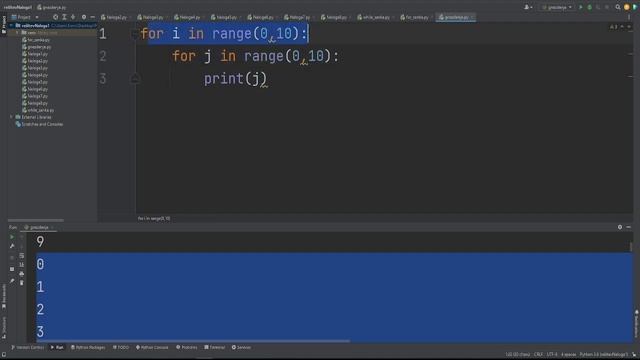Image resolution: width=640 pixels, height=360 pixels.
Task: Click editor tabs vertical dots menu
Action: point(629,17)
